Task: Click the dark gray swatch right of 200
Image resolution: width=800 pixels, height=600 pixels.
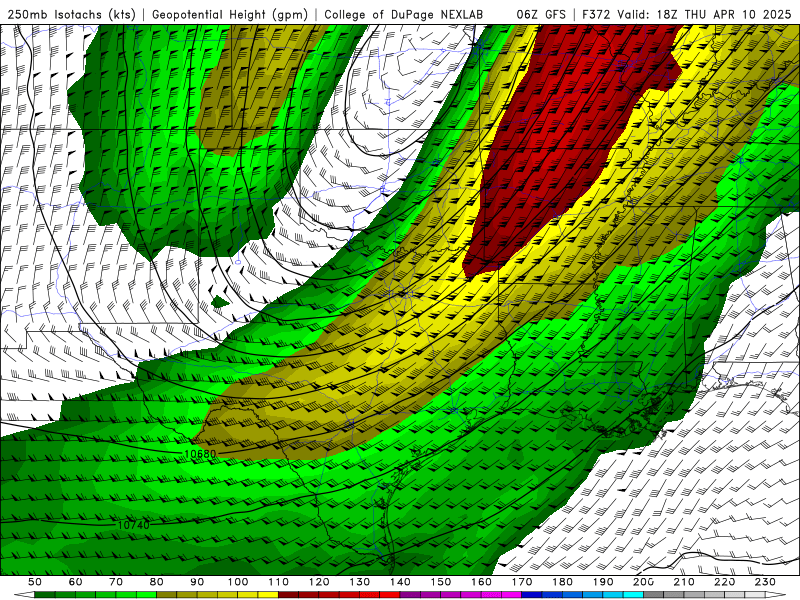Action: [654, 595]
